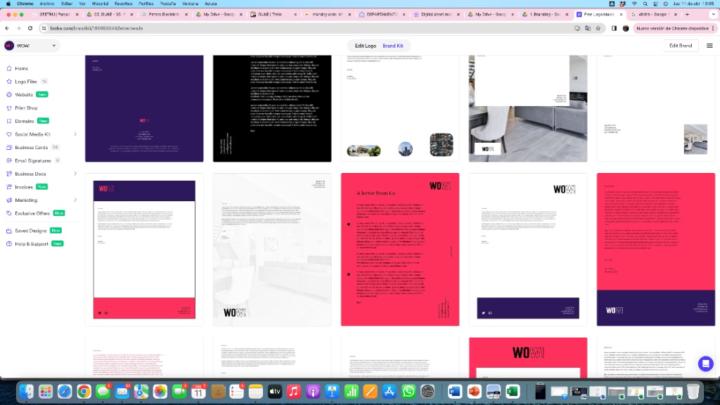Open Safari from the Dock
Image resolution: width=720 pixels, height=405 pixels.
point(65,392)
